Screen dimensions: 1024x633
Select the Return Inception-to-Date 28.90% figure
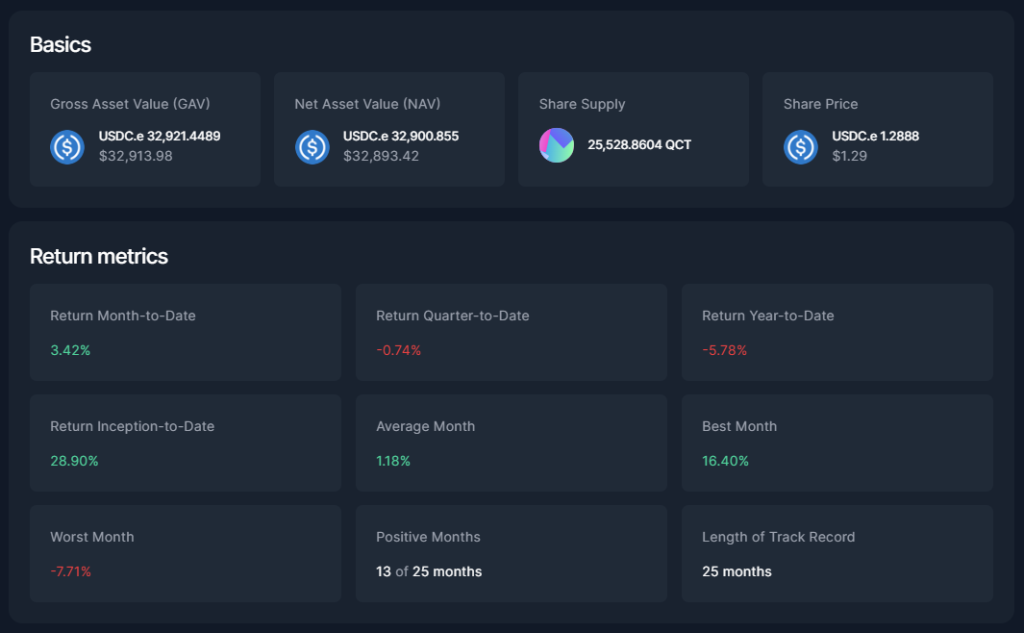click(74, 461)
